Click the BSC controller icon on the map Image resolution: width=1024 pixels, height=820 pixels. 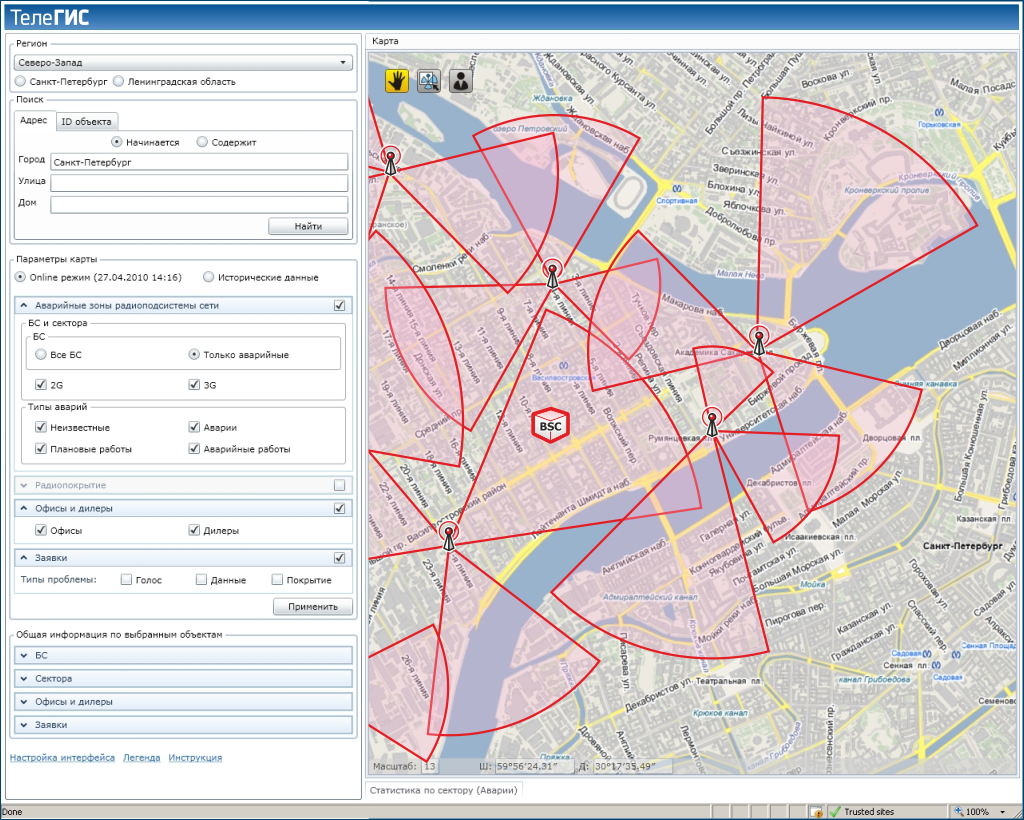pyautogui.click(x=551, y=425)
